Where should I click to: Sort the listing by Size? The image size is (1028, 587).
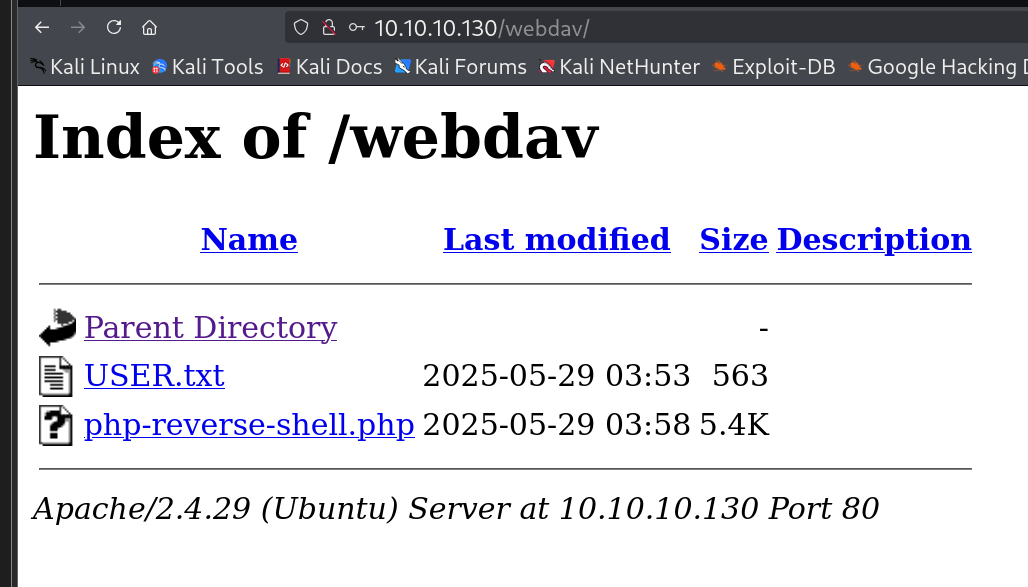point(733,240)
